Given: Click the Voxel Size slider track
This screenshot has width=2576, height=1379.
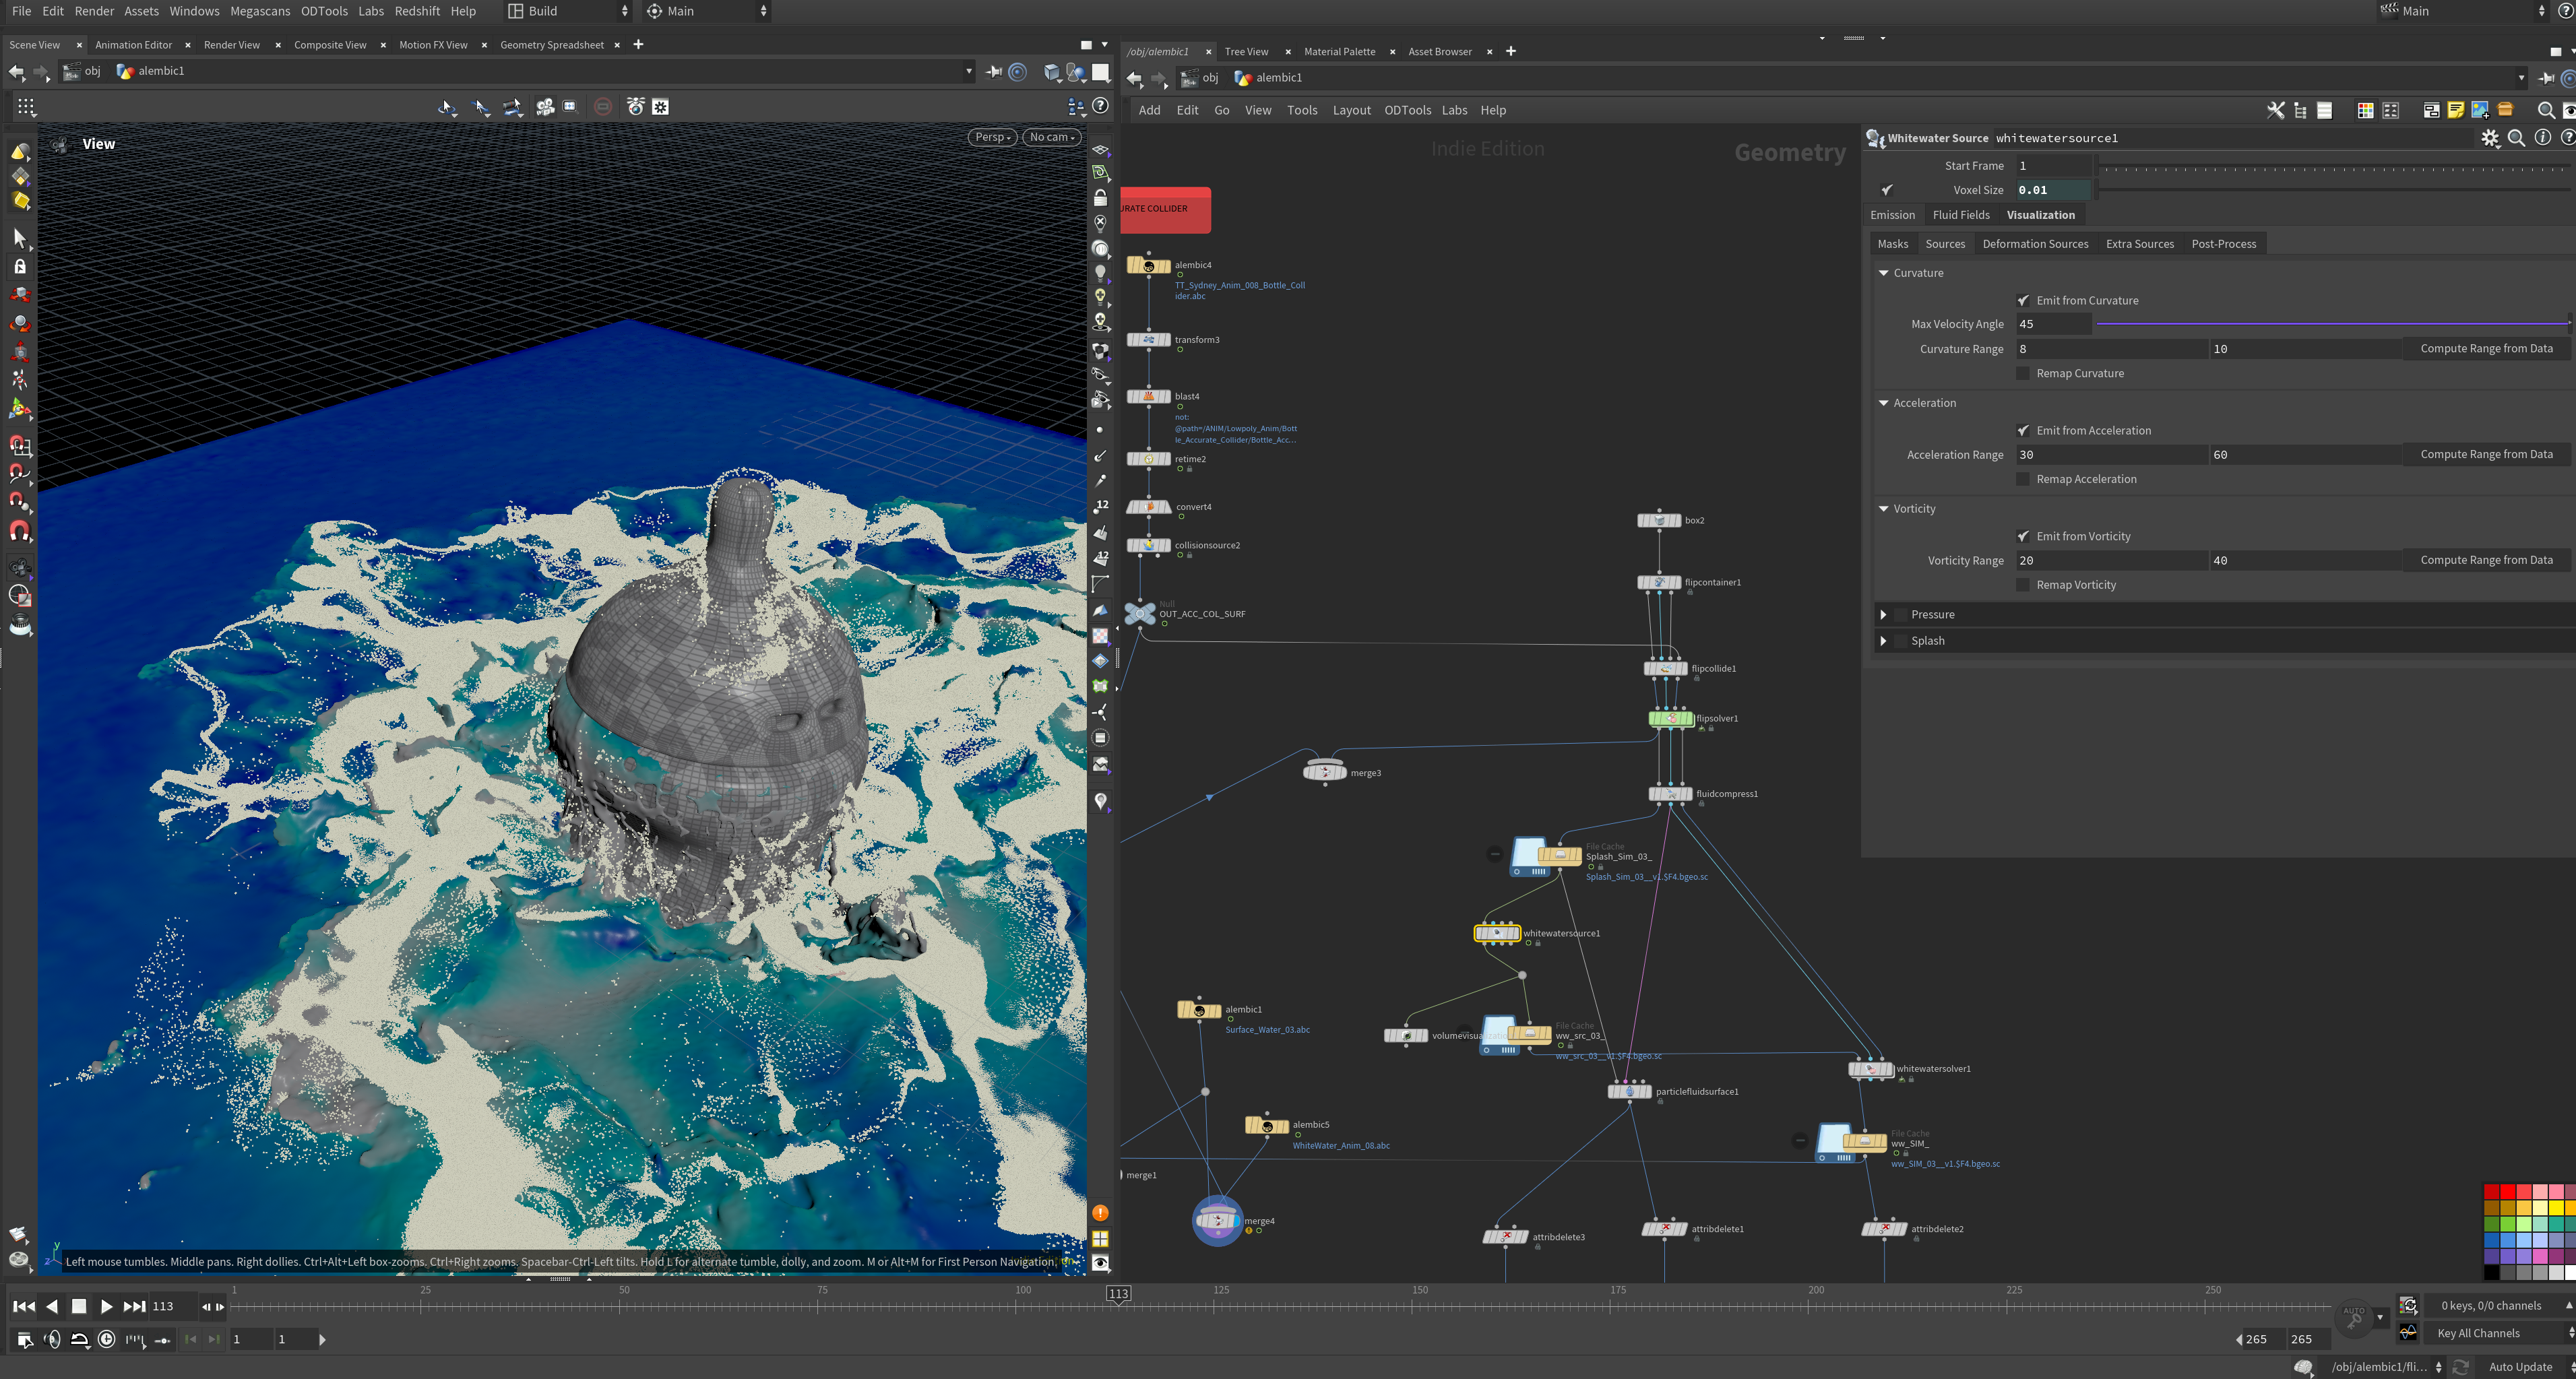Looking at the screenshot, I should (2333, 190).
